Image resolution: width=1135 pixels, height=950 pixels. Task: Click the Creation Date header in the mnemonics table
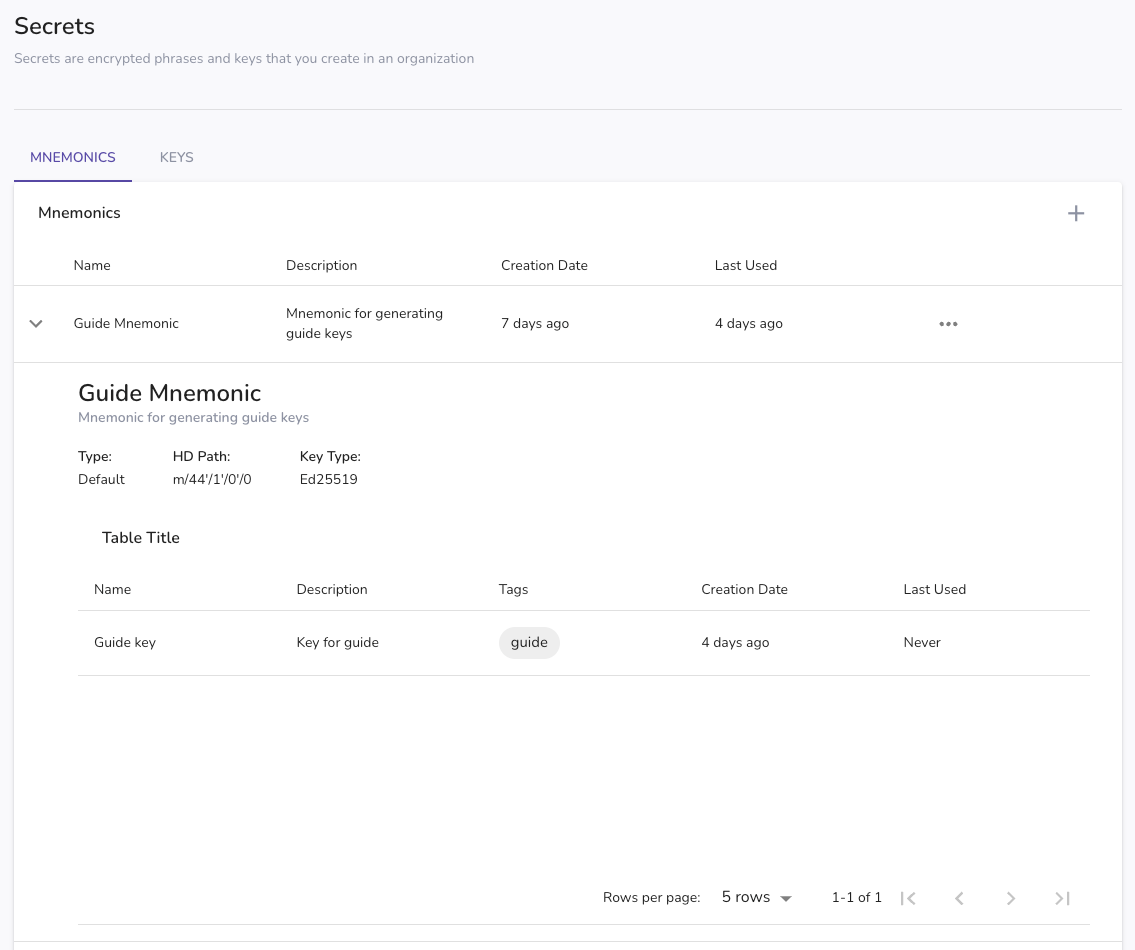coord(544,265)
